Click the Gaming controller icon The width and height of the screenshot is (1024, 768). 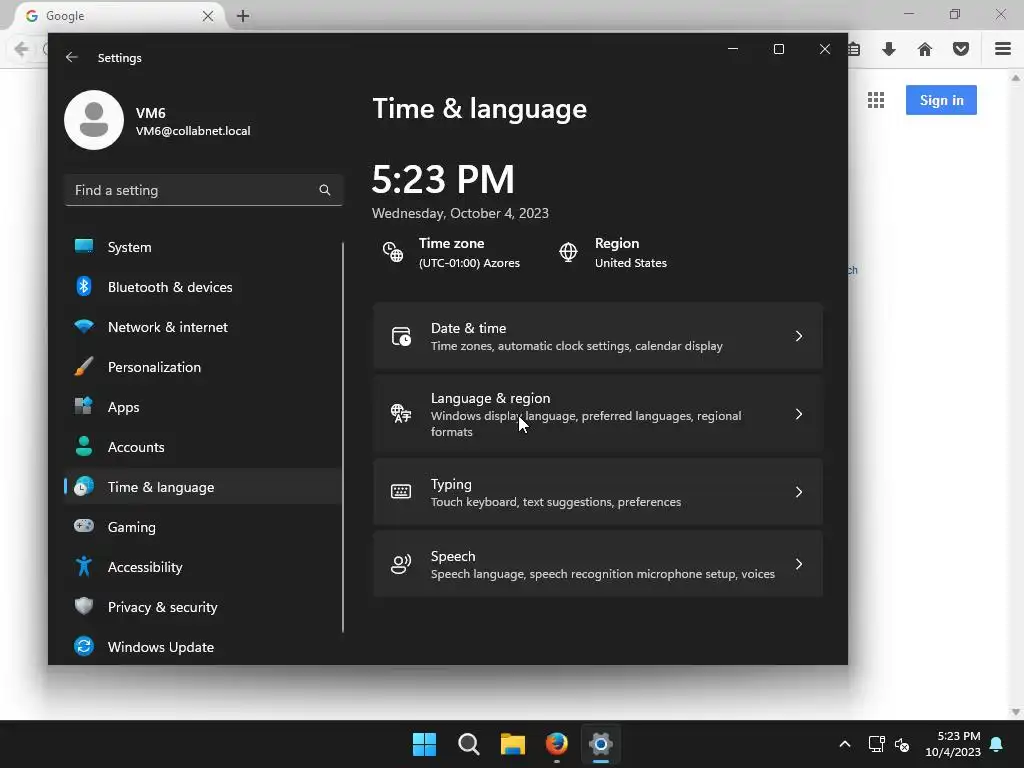click(x=84, y=526)
